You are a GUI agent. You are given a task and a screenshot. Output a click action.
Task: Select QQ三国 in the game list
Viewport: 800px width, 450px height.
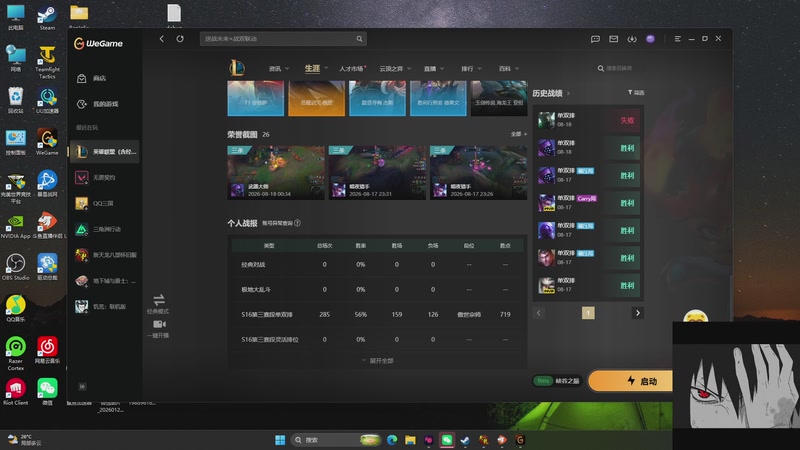104,203
